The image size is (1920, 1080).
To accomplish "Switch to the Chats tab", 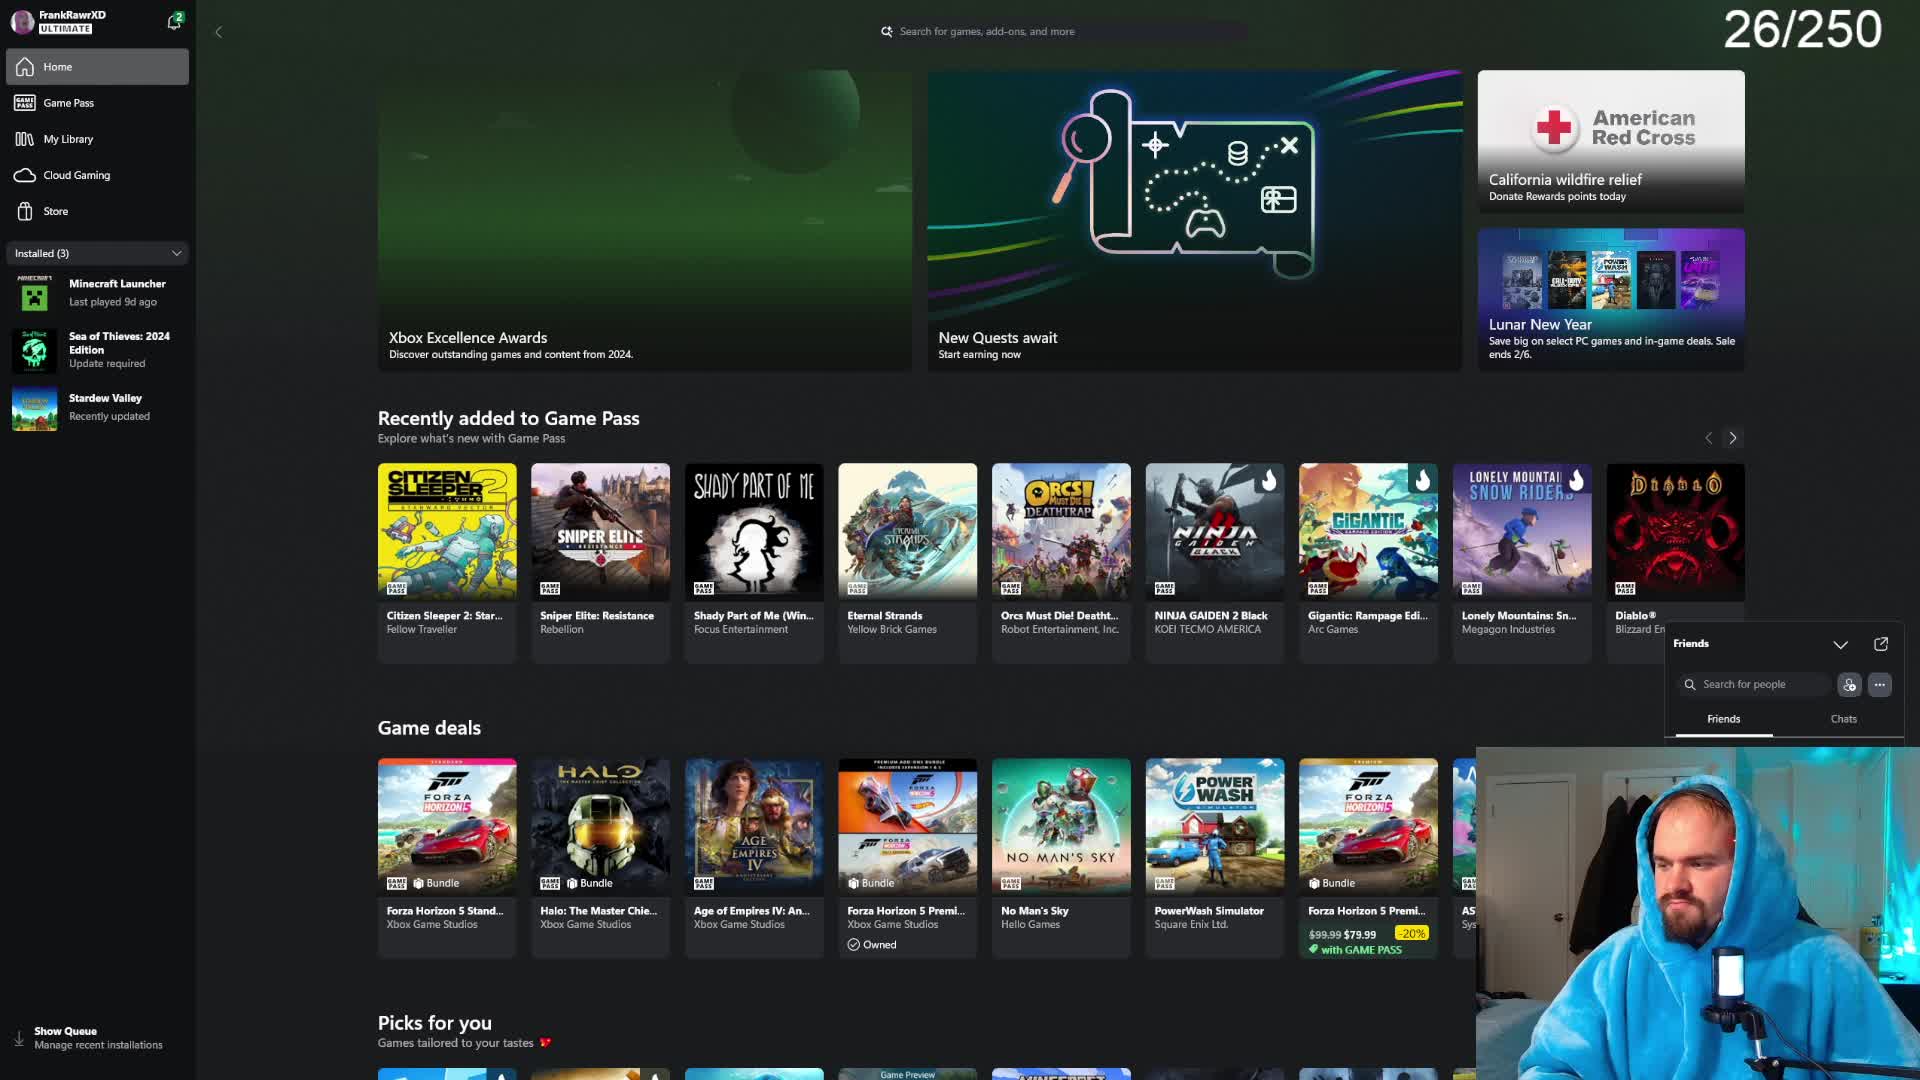I will coord(1843,719).
